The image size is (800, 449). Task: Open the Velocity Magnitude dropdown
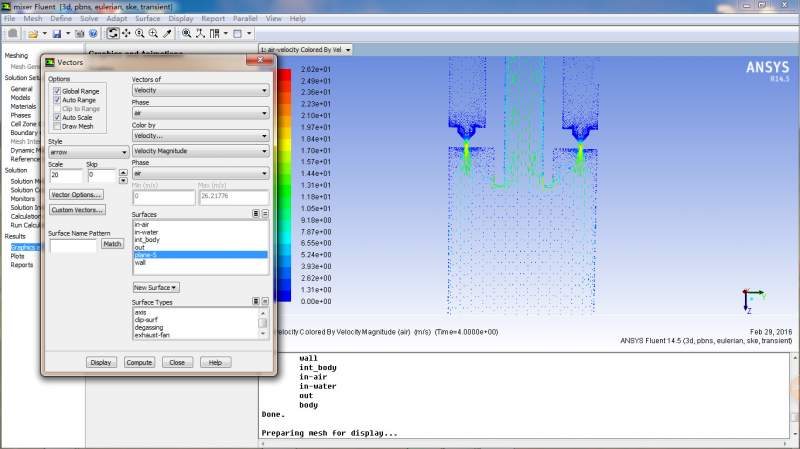click(200, 151)
